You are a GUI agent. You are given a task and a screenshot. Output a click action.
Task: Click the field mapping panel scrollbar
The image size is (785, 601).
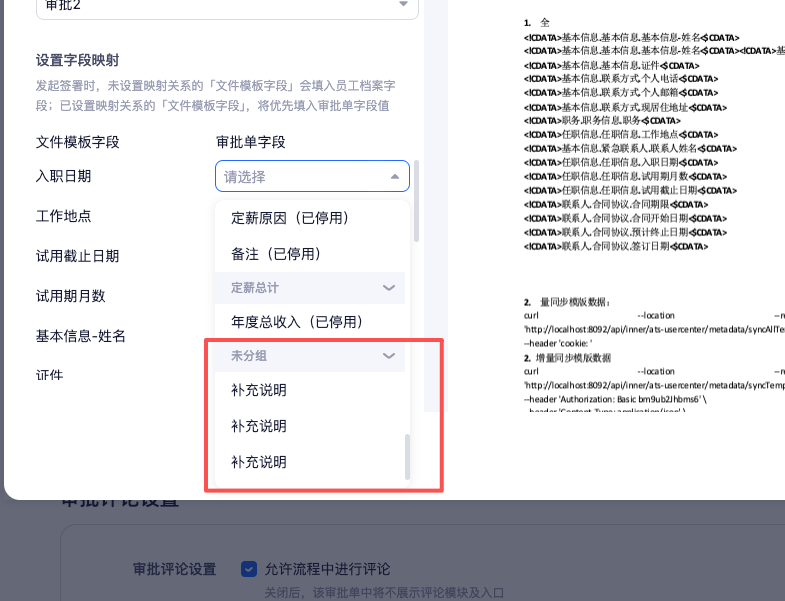click(x=416, y=200)
